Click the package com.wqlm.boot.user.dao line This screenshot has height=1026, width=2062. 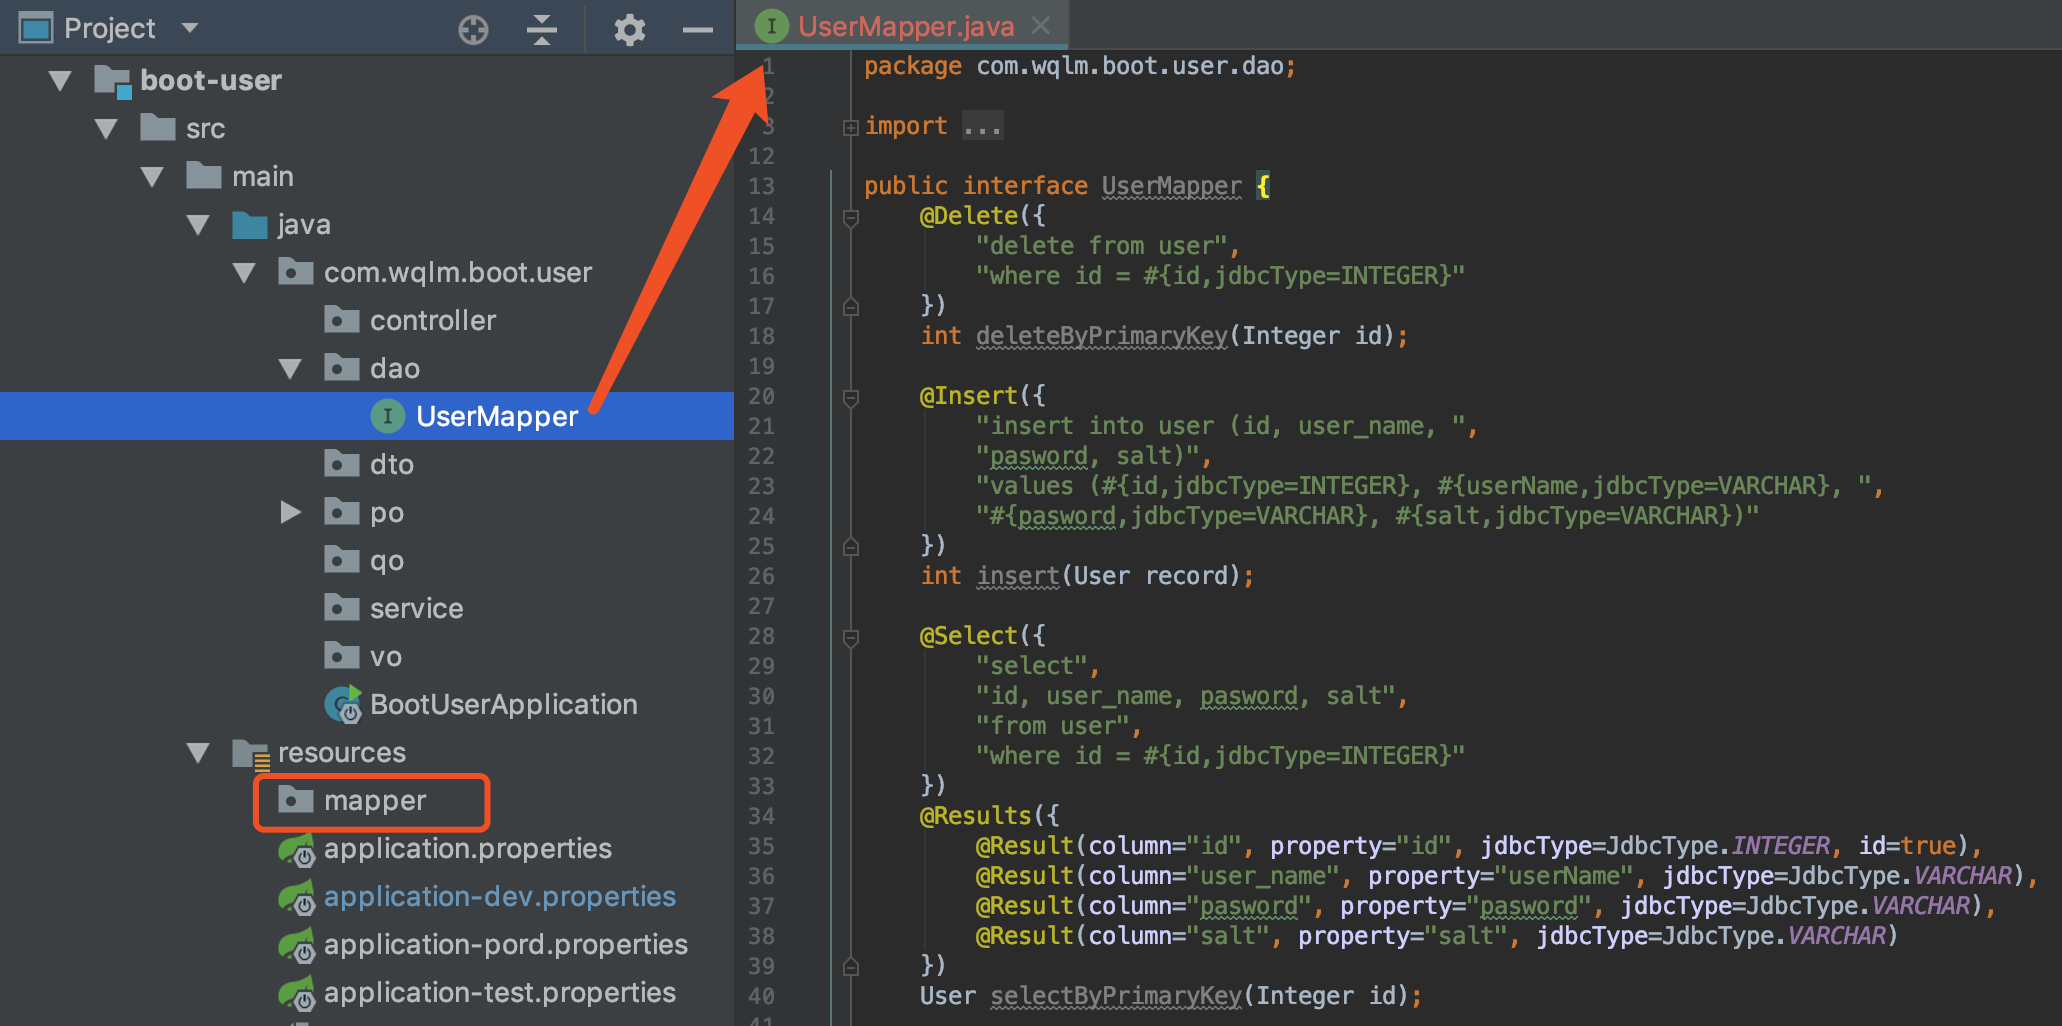pyautogui.click(x=1080, y=66)
